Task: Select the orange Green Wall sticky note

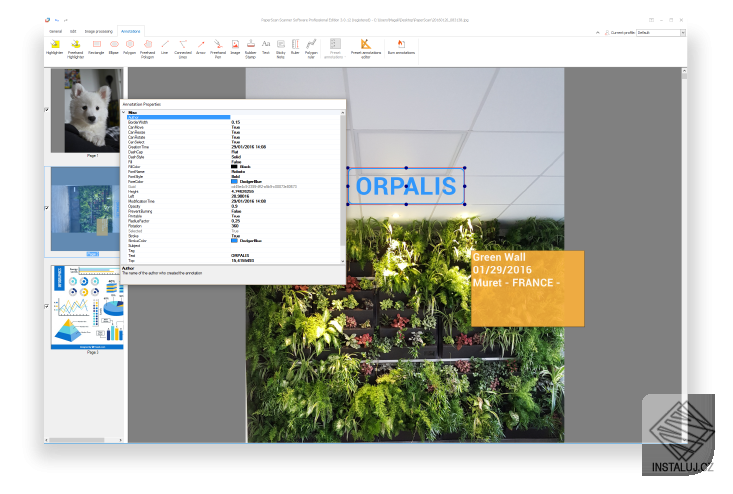Action: [x=528, y=288]
